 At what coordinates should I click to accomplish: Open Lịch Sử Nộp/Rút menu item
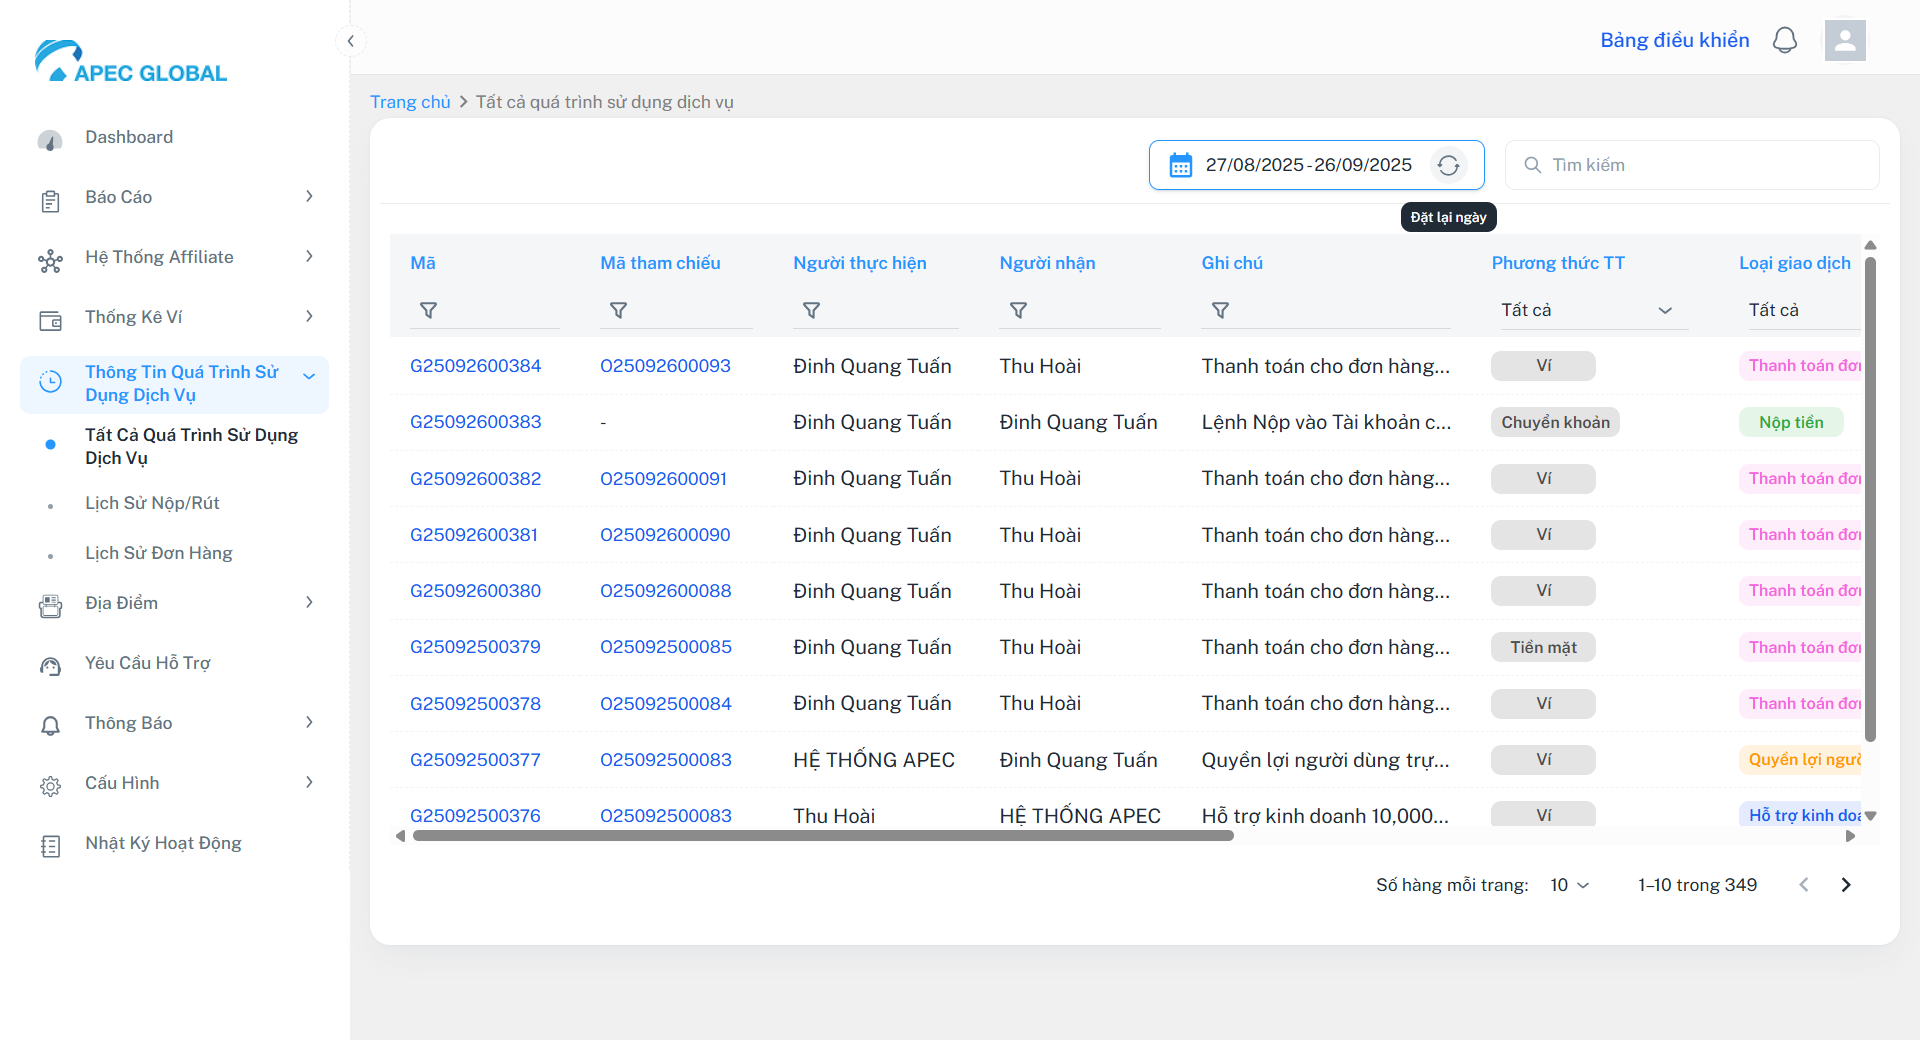[x=152, y=503]
